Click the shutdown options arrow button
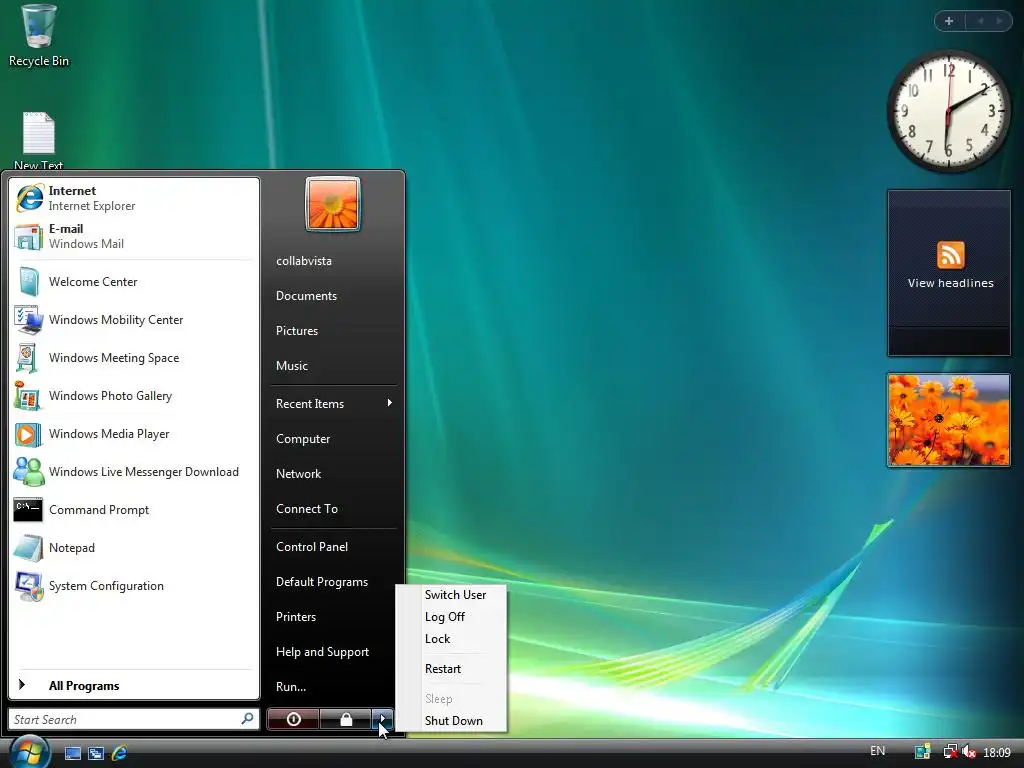The width and height of the screenshot is (1024, 768). [x=383, y=719]
